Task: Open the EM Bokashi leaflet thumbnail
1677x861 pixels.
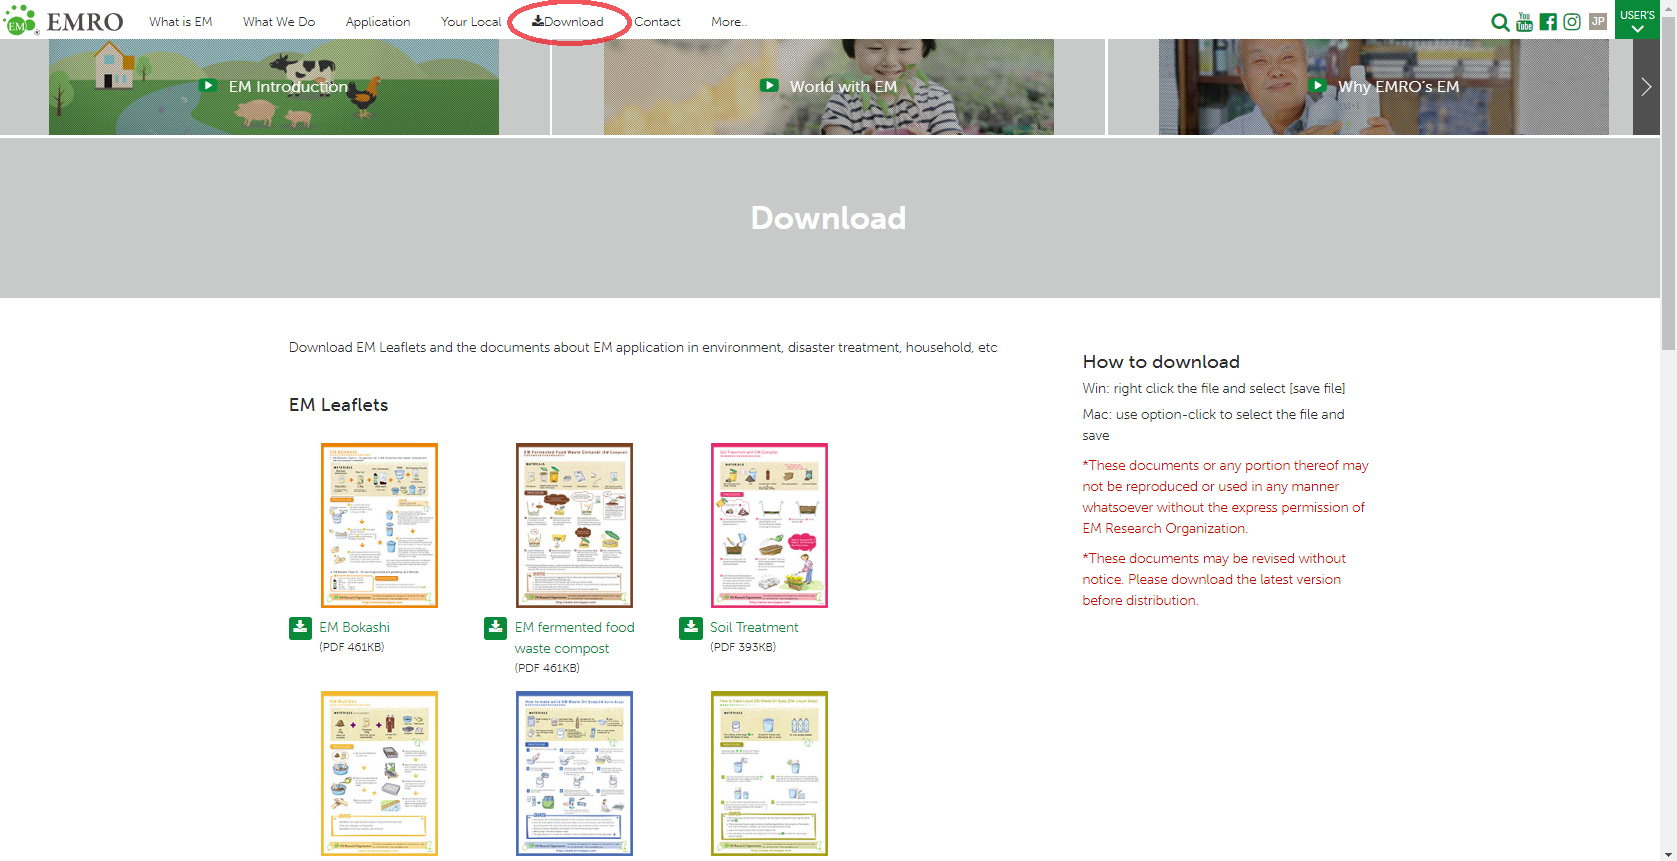Action: click(379, 525)
